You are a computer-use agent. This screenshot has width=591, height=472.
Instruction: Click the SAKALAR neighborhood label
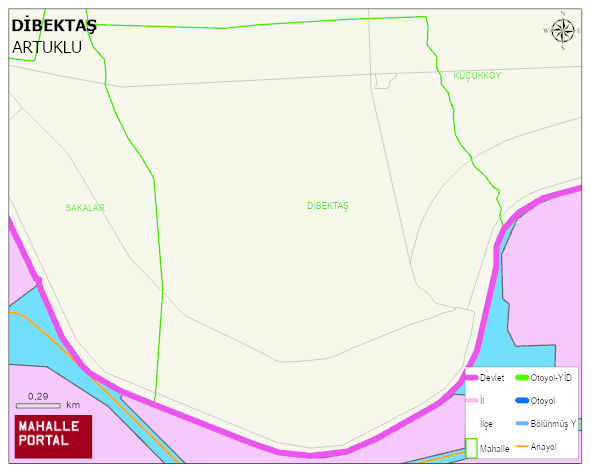(x=85, y=208)
